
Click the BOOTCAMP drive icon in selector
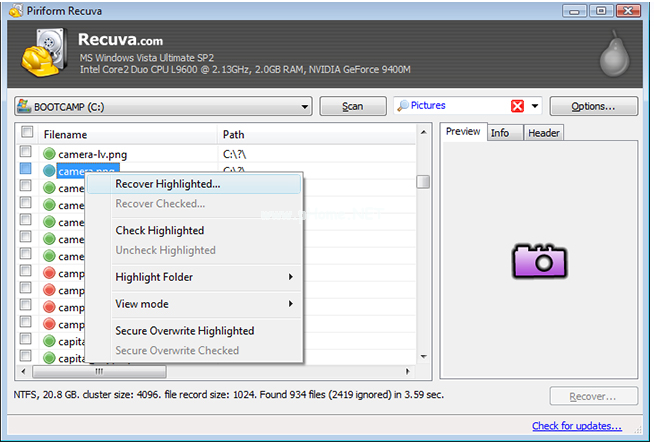(26, 106)
